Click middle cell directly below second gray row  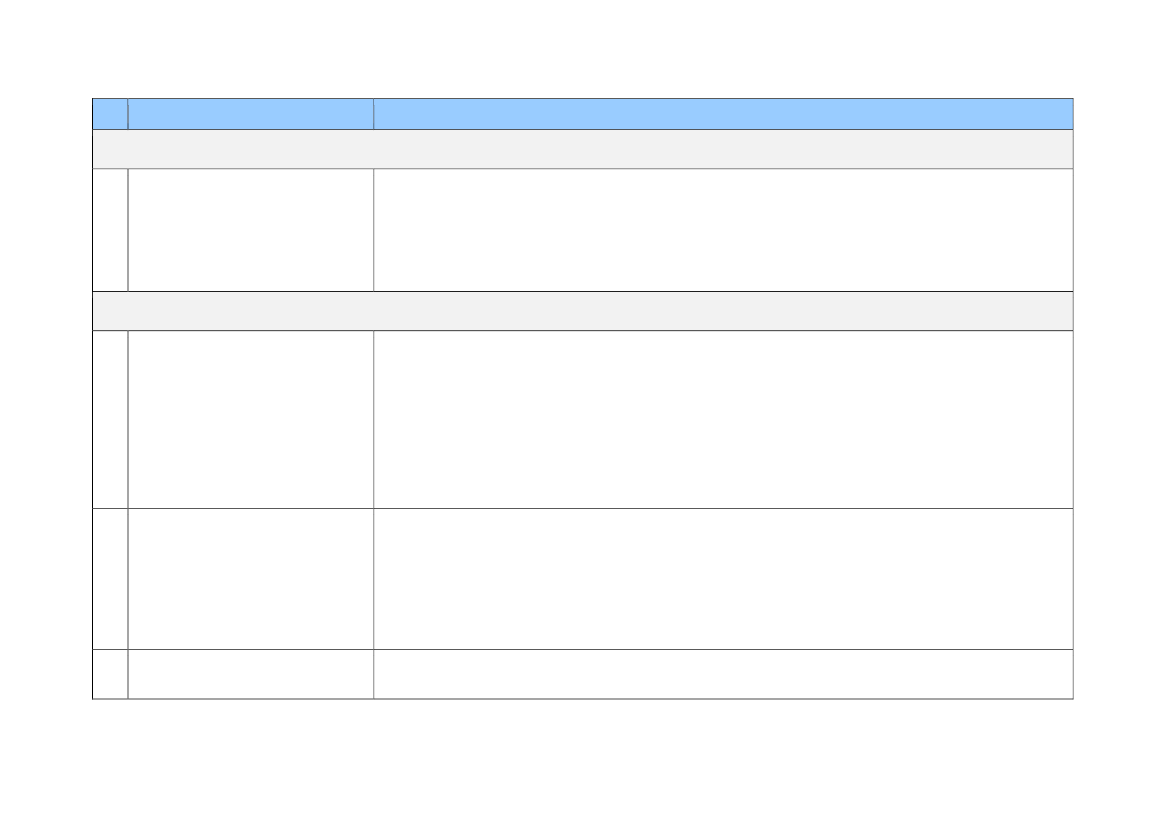(250, 420)
